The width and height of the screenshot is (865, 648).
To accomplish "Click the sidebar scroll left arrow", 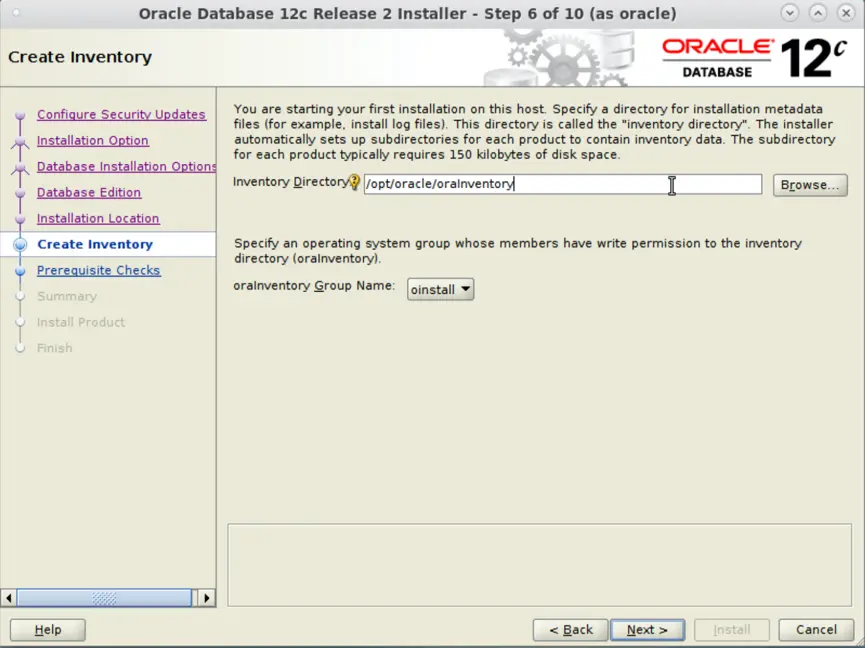I will [x=8, y=598].
